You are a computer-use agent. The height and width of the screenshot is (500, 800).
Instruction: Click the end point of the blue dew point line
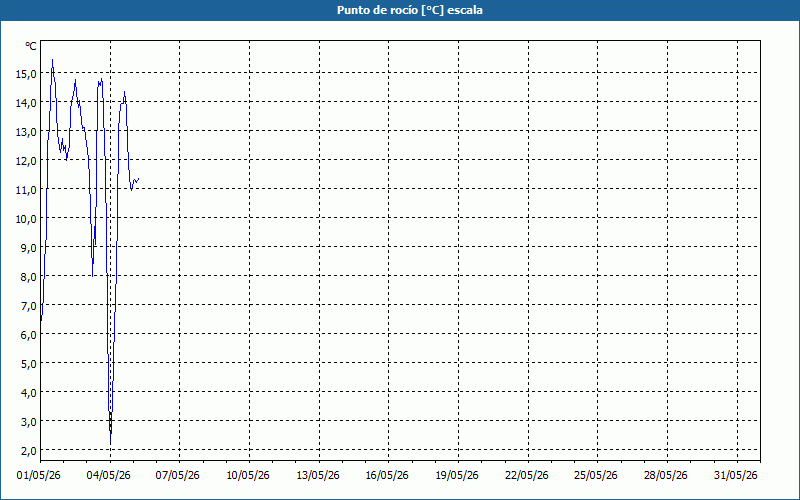(x=139, y=179)
